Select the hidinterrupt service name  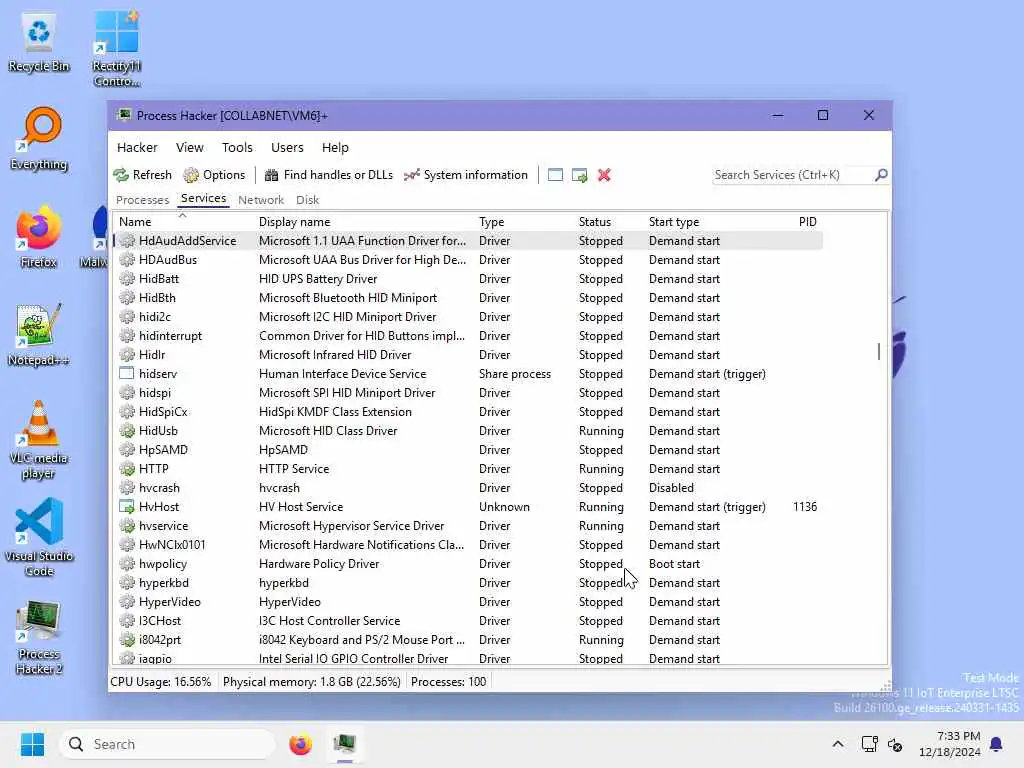(170, 336)
